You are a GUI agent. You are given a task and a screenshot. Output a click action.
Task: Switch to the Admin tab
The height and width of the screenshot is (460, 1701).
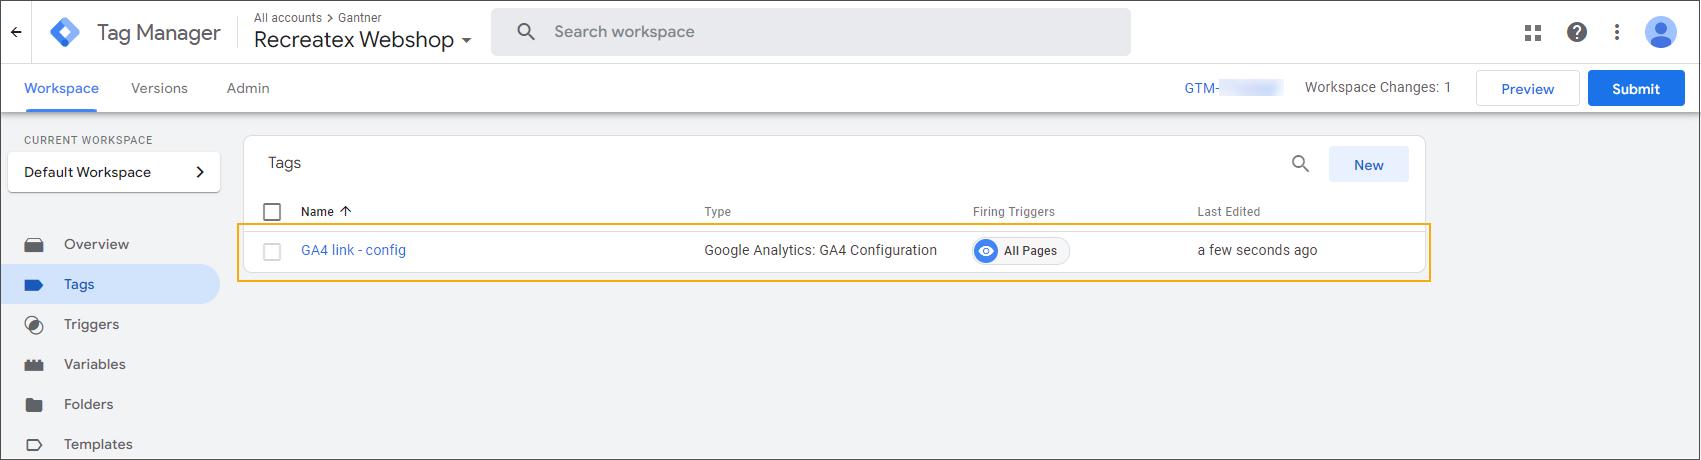[x=248, y=88]
